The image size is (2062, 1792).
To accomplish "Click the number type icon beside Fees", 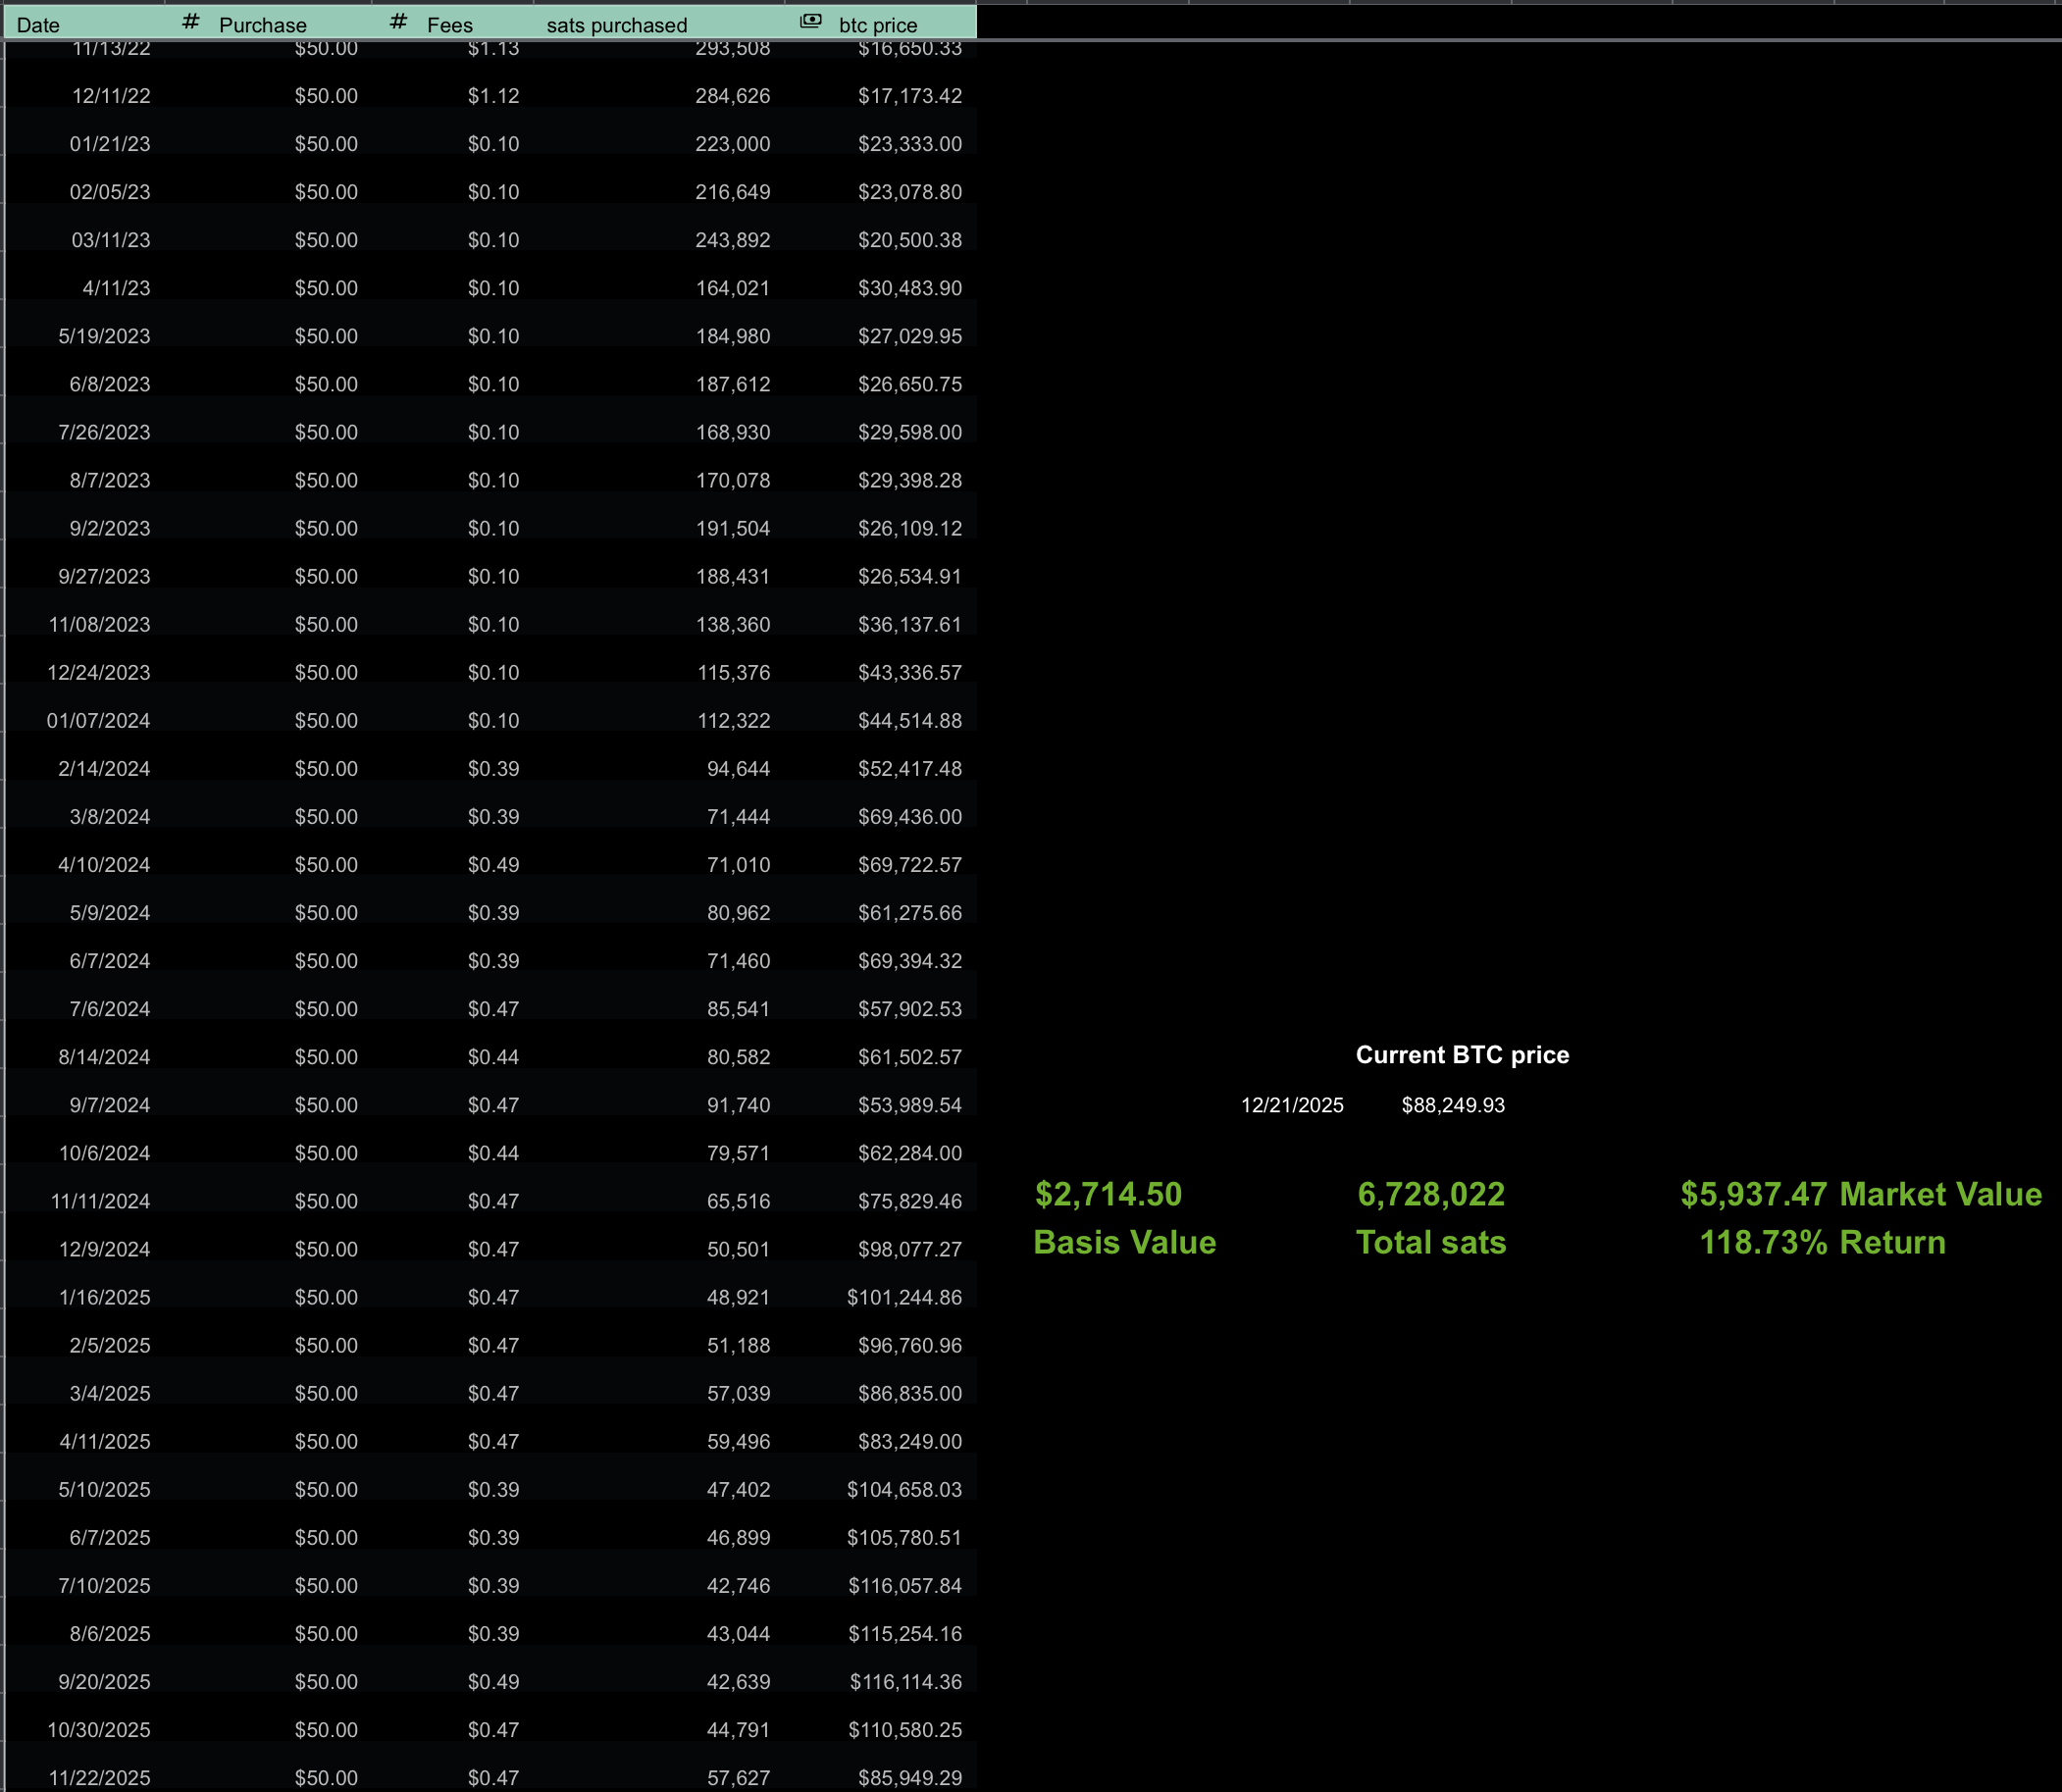I will tap(398, 22).
